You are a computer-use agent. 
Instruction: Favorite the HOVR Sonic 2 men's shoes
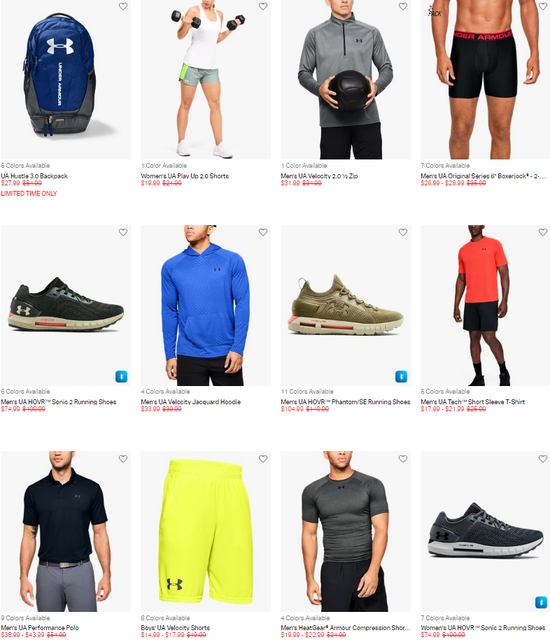click(123, 232)
